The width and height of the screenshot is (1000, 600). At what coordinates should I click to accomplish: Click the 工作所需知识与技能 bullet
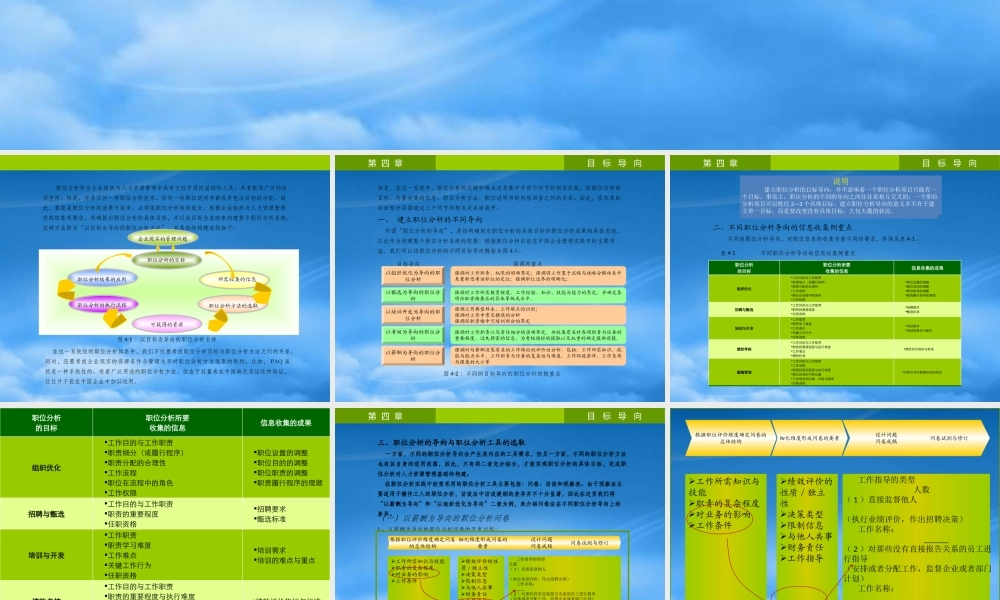[x=723, y=487]
